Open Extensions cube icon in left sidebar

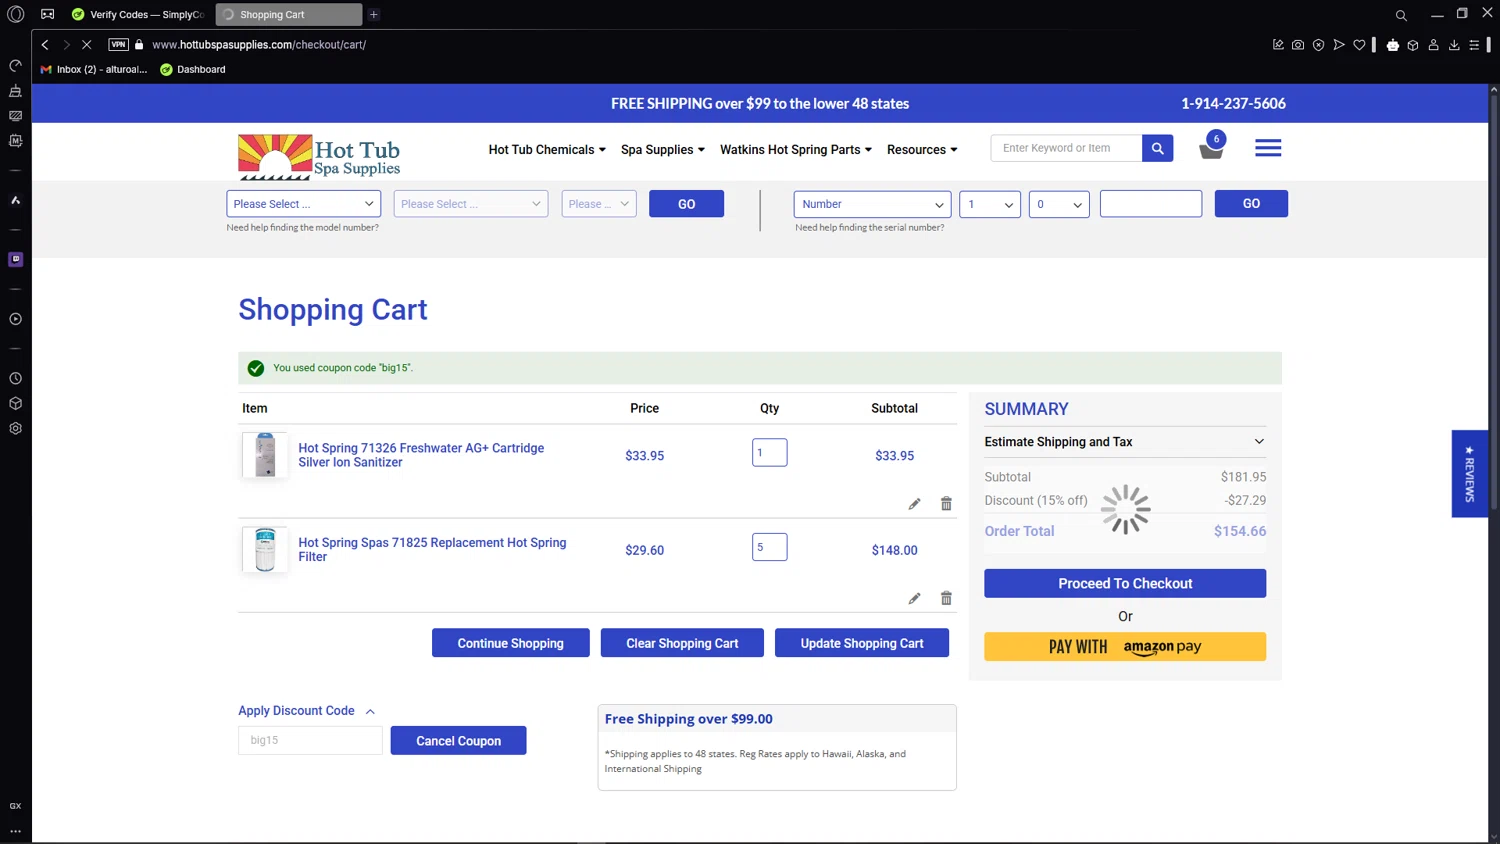16,404
